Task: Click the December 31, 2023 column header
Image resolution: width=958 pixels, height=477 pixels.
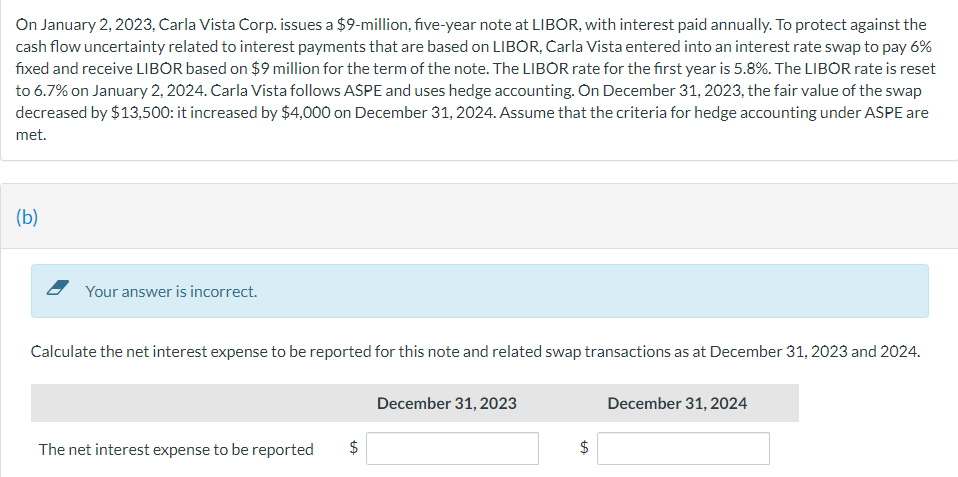Action: [447, 403]
